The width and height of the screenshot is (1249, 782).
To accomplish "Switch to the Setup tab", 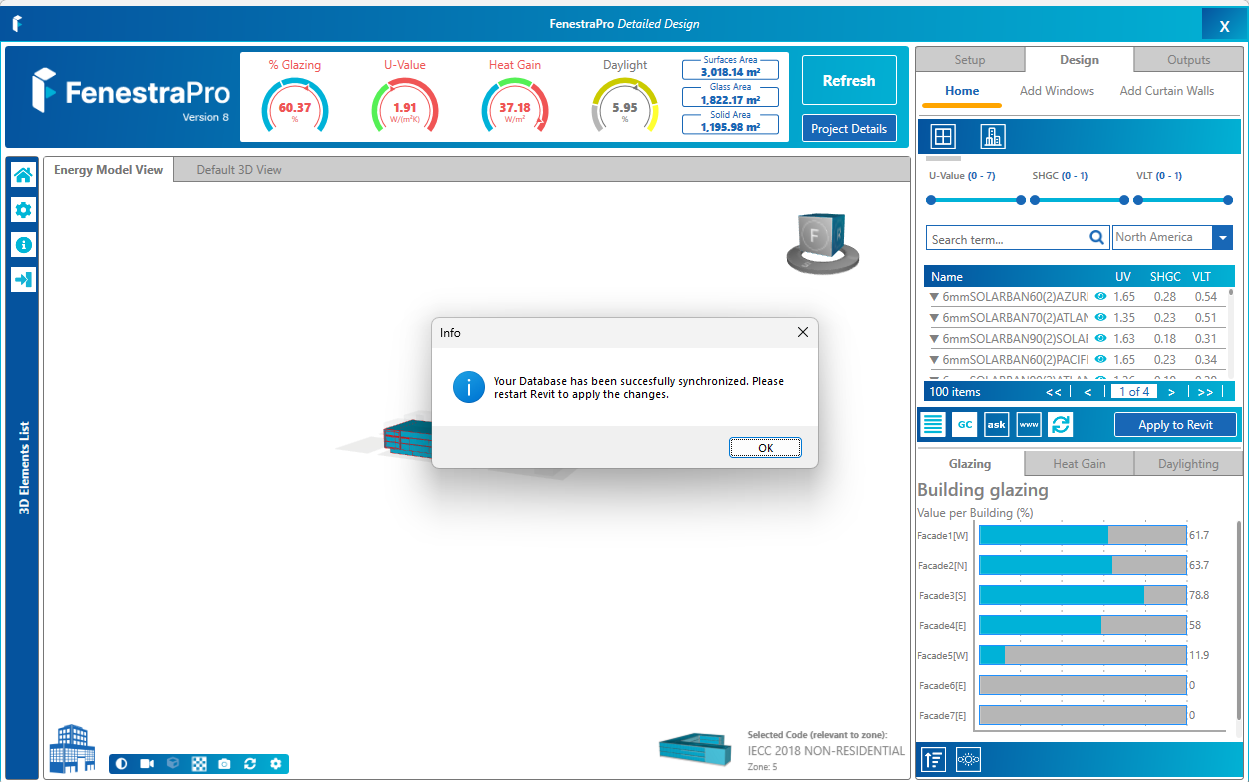I will coord(970,60).
